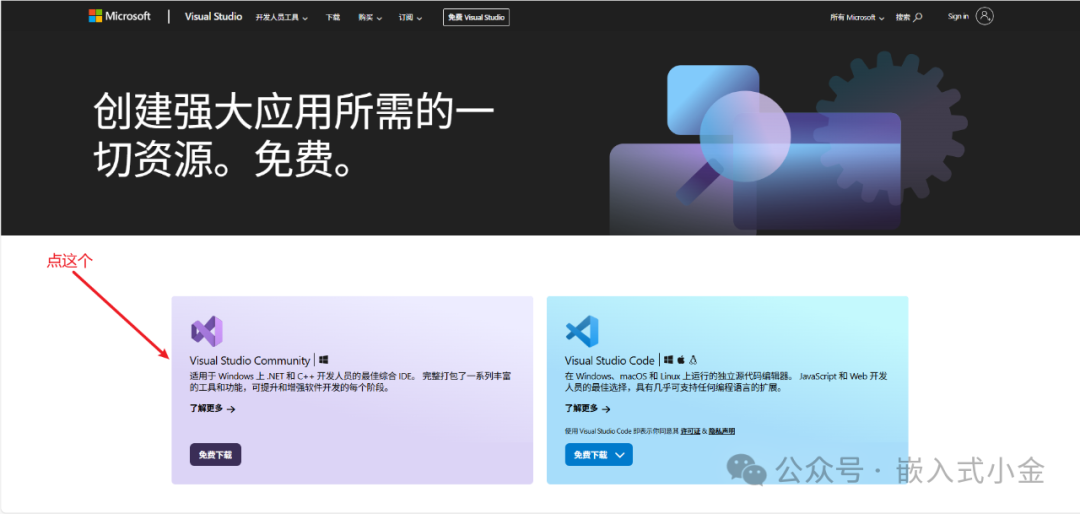
Task: Click 了解更多 link under Visual Studio Community
Action: pos(213,409)
